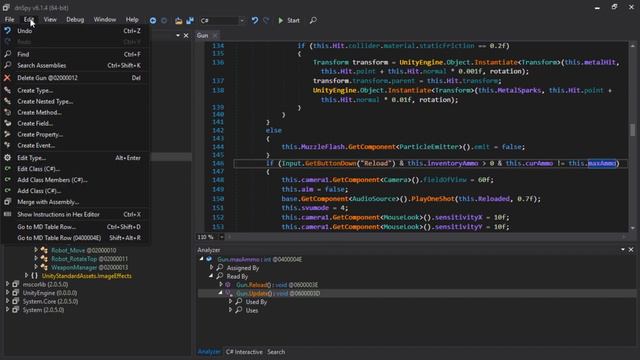Select Go to MD Table Row... entry
This screenshot has width=640, height=360.
pyautogui.click(x=74, y=227)
